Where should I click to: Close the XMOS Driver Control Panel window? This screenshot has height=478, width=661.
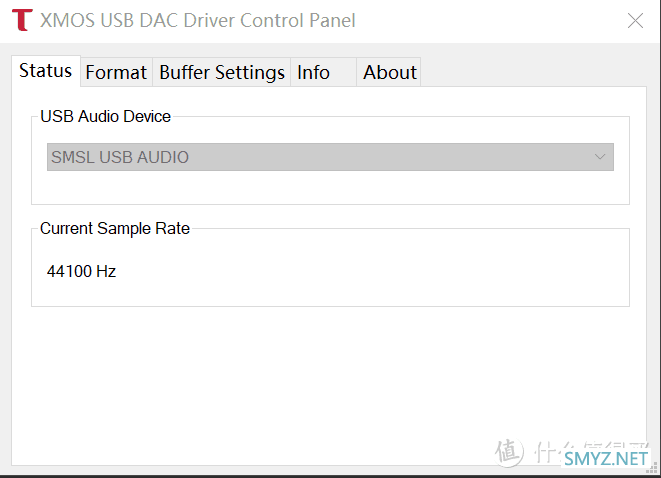click(634, 20)
